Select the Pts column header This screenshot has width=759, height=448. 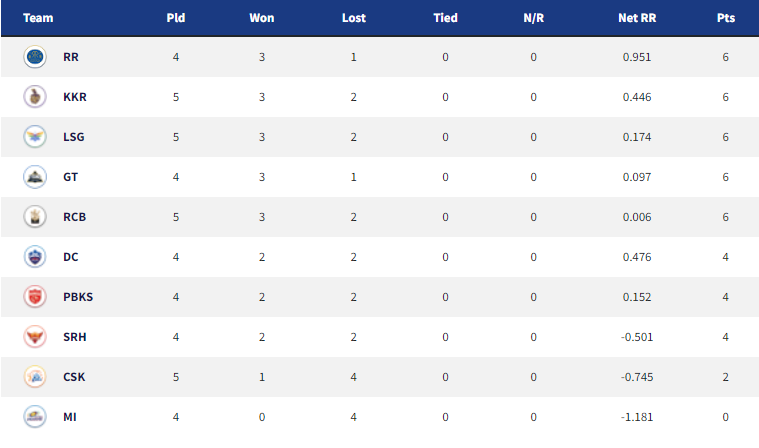(726, 18)
